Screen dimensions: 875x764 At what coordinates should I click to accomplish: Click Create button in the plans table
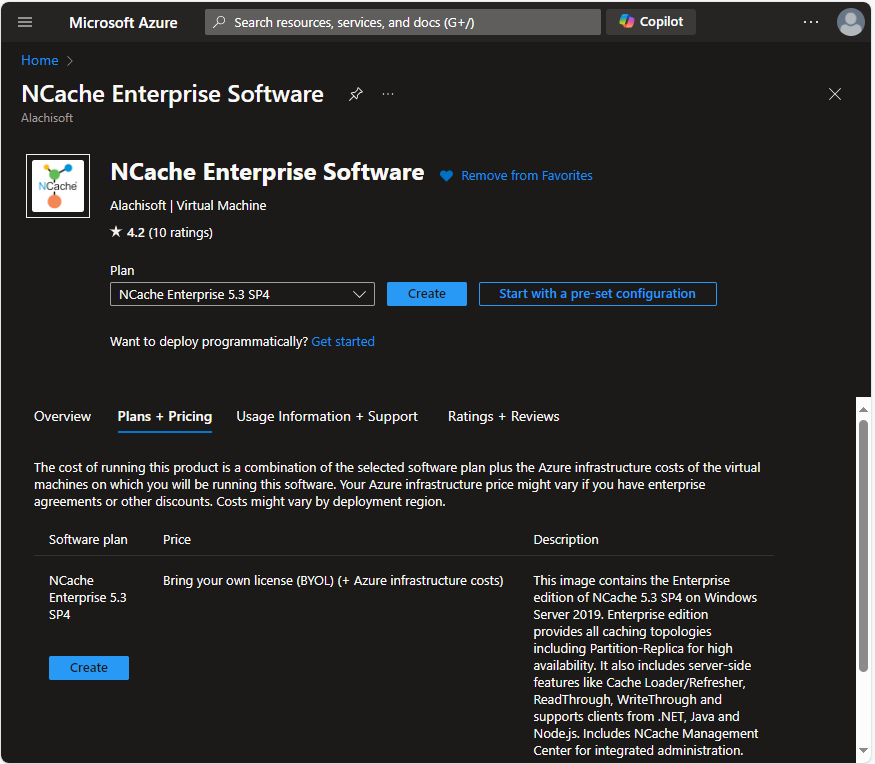[89, 668]
